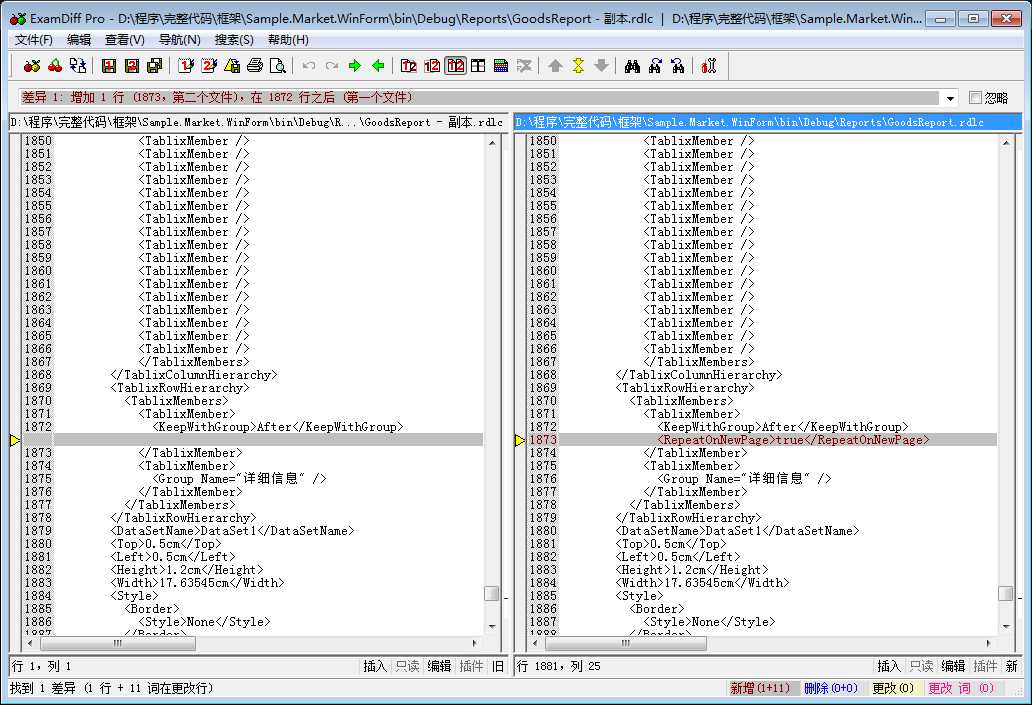
Task: Click the compare files cherry icon
Action: 32,66
